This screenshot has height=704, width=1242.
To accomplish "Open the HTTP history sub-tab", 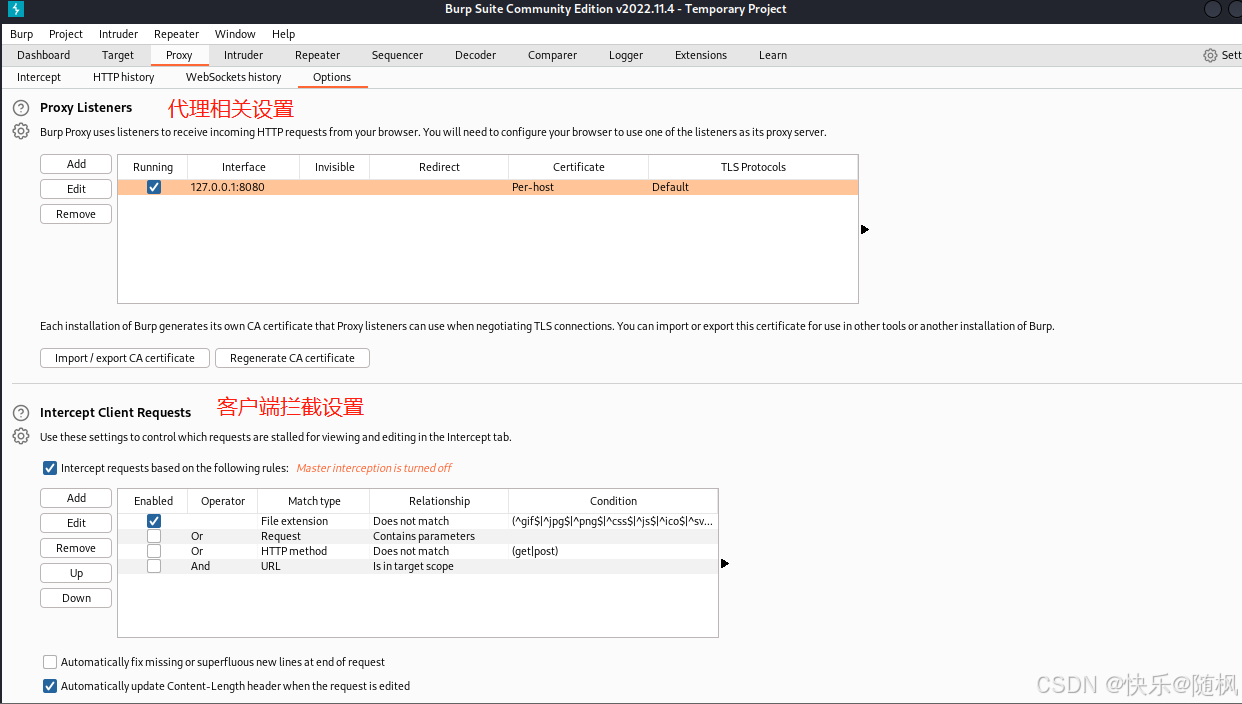I will click(x=123, y=77).
